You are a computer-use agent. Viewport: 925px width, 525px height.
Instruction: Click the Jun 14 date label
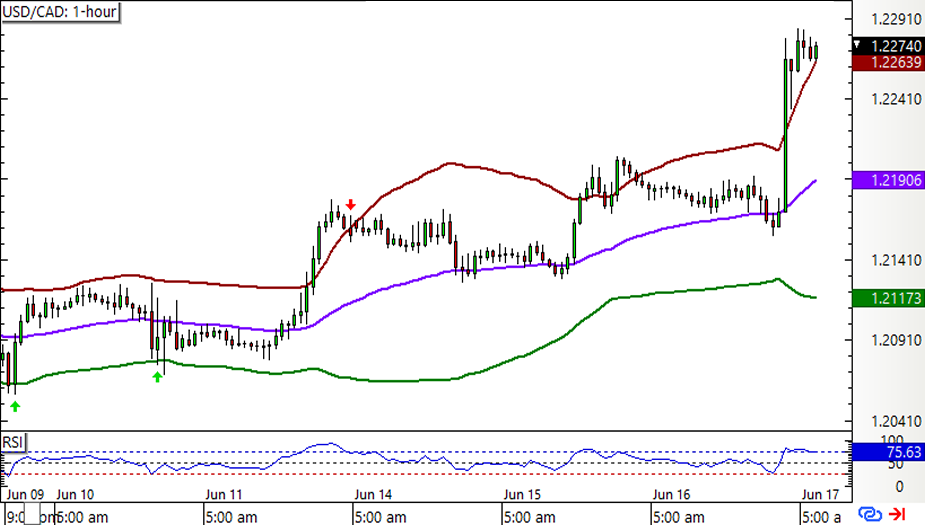(373, 494)
